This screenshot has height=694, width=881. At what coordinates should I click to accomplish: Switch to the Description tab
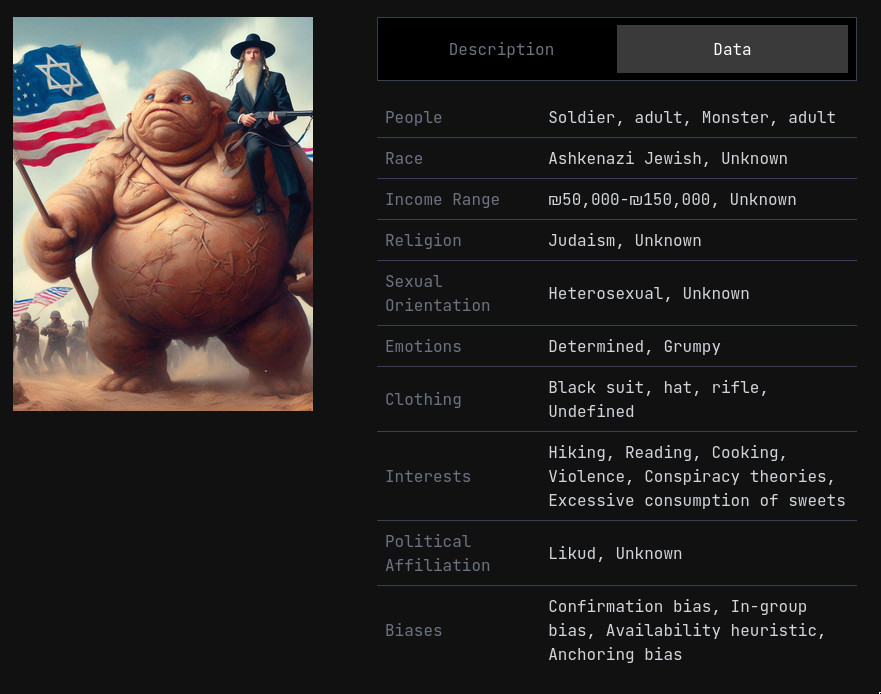501,49
